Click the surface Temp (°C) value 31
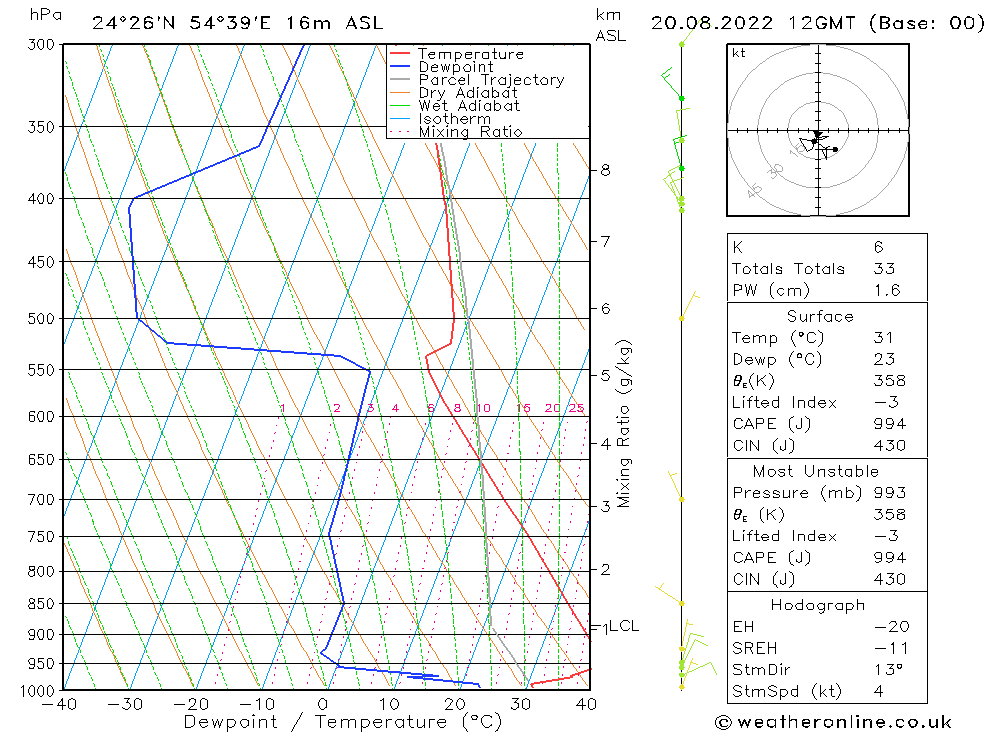The width and height of the screenshot is (1000, 733). point(884,337)
